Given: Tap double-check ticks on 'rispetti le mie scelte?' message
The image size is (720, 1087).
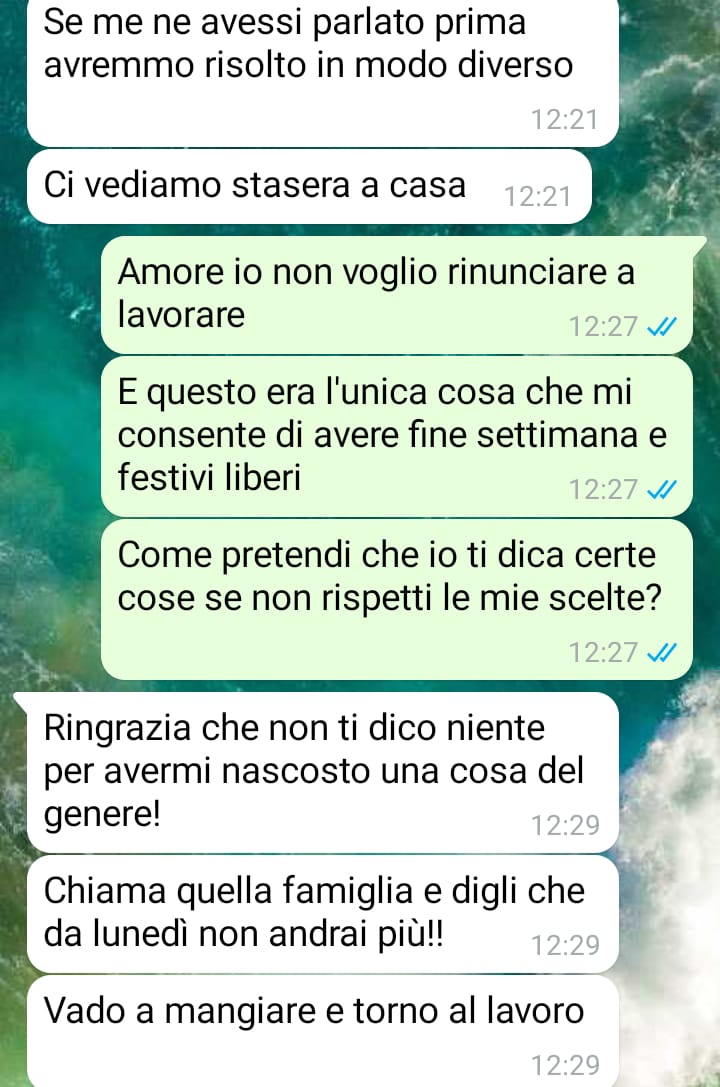Looking at the screenshot, I should coord(661,653).
